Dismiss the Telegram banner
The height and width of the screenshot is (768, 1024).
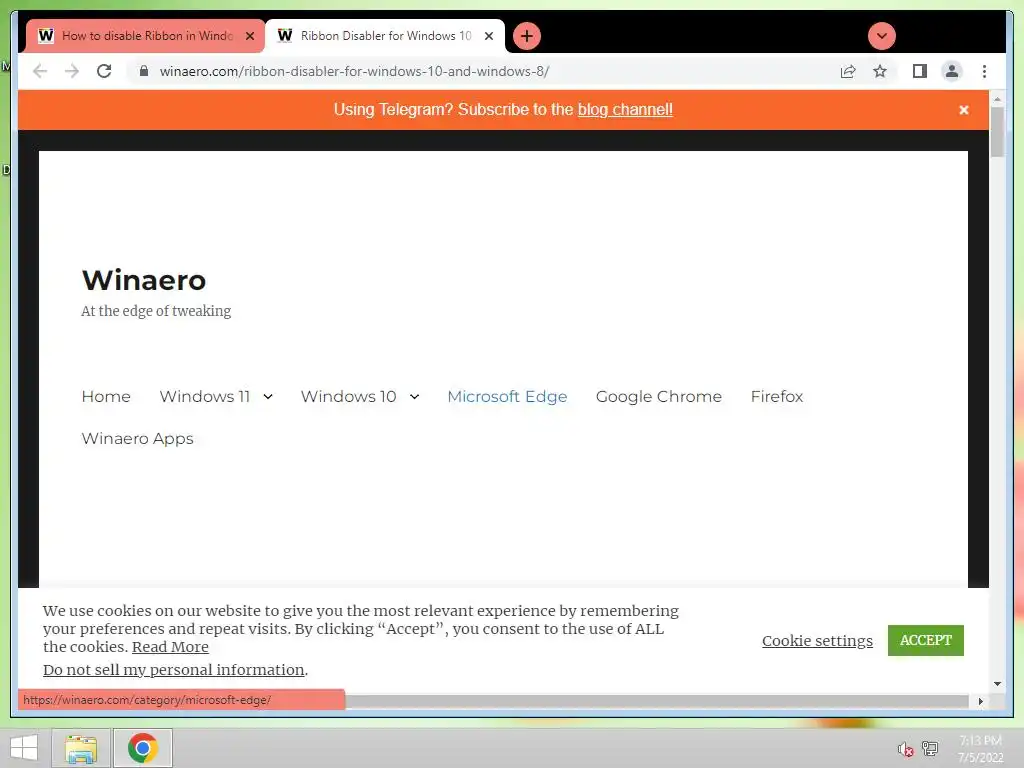963,110
